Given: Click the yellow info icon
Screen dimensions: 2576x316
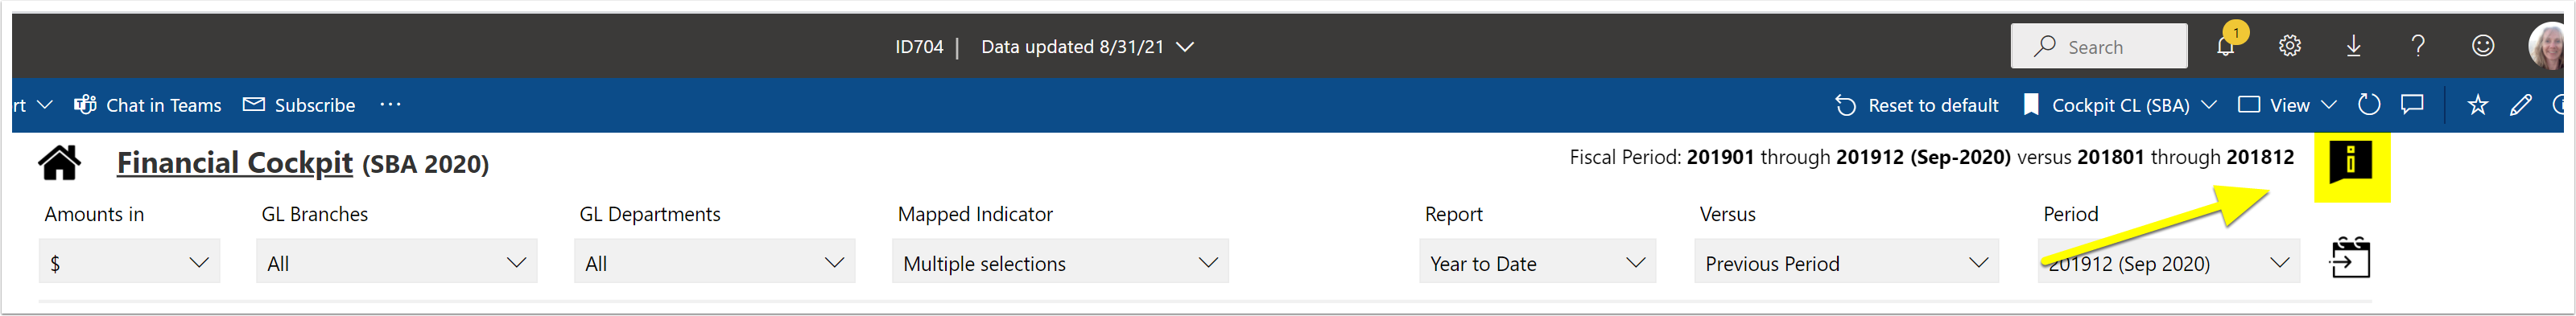Looking at the screenshot, I should pyautogui.click(x=2351, y=163).
